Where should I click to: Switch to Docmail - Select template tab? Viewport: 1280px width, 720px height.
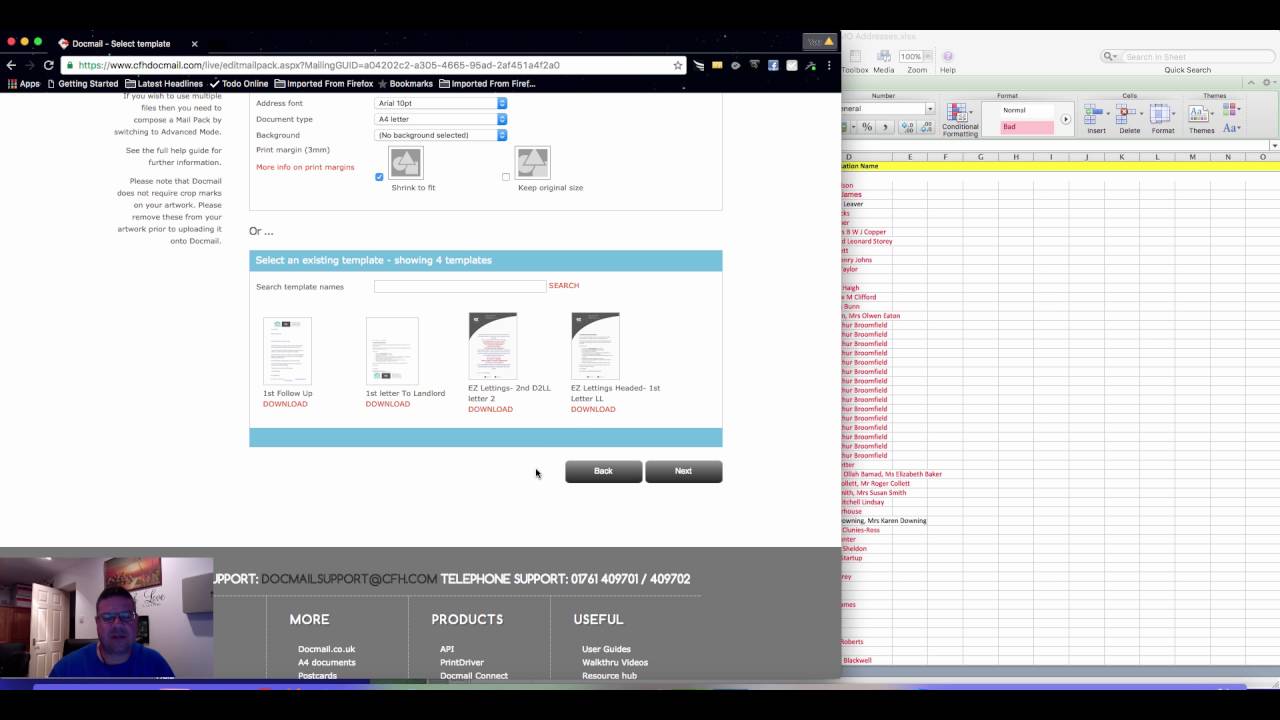click(125, 44)
